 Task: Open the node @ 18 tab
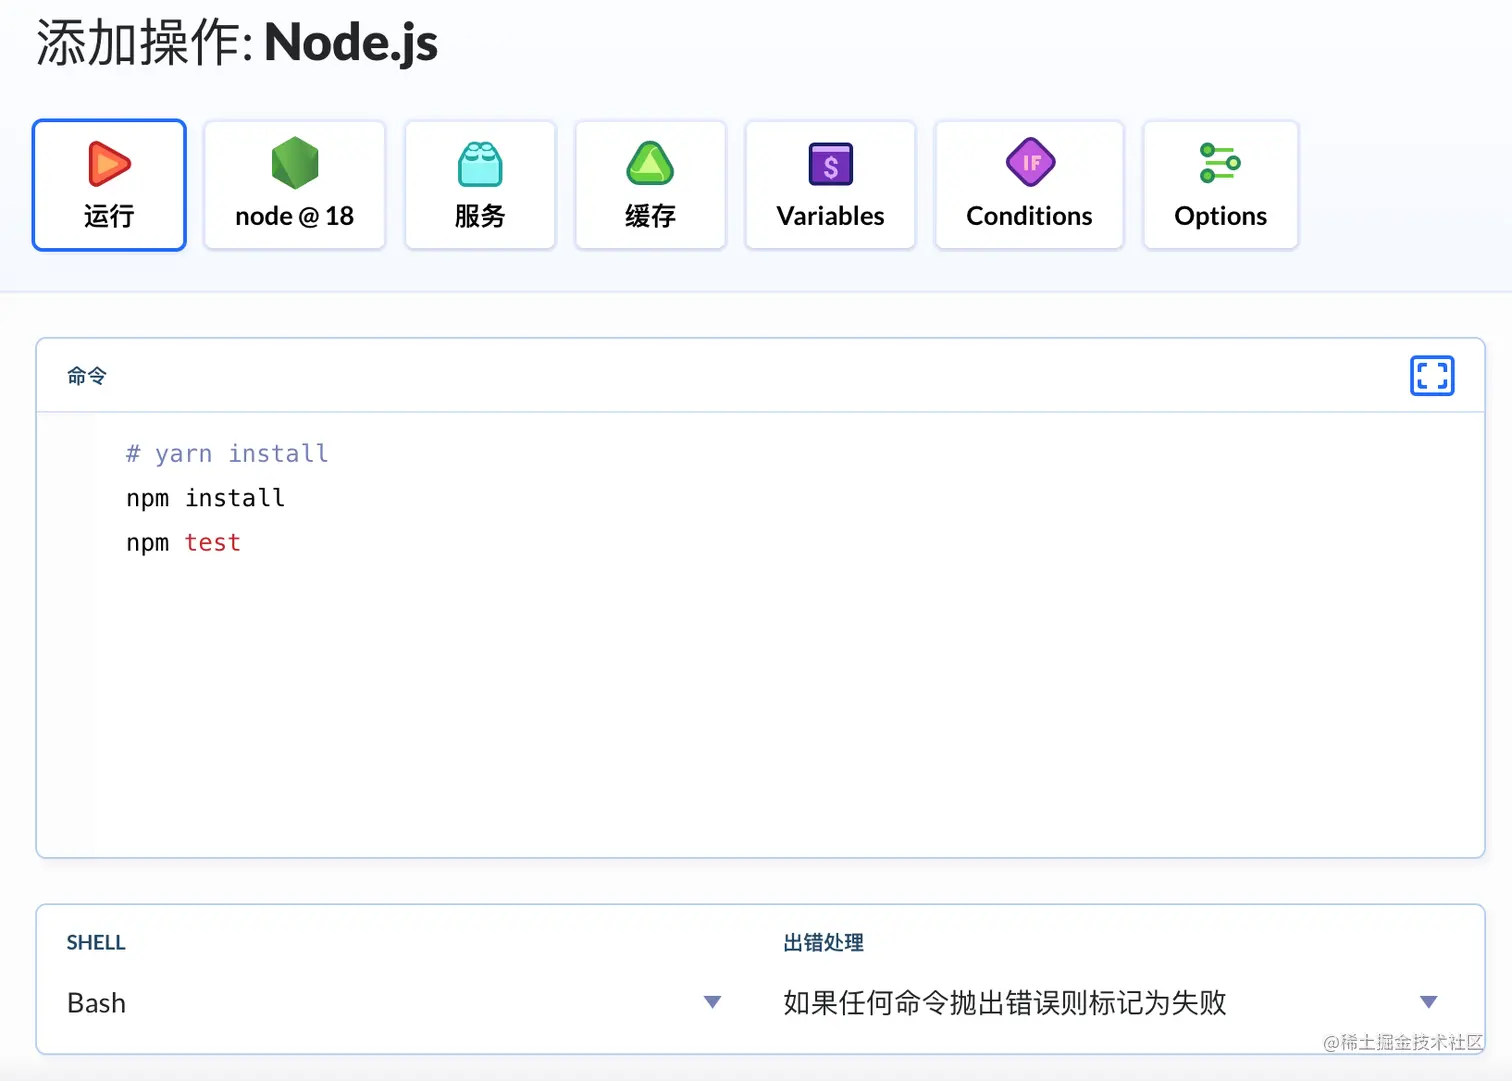click(x=295, y=185)
